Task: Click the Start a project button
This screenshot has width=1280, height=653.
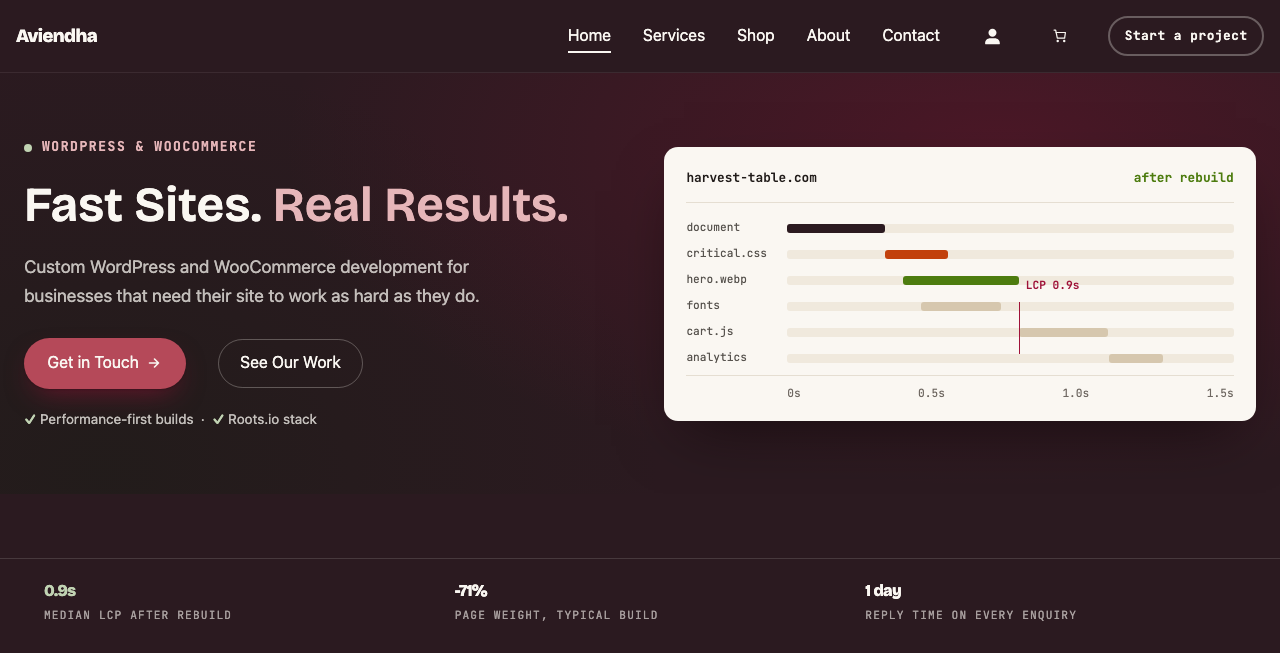Action: pyautogui.click(x=1186, y=36)
